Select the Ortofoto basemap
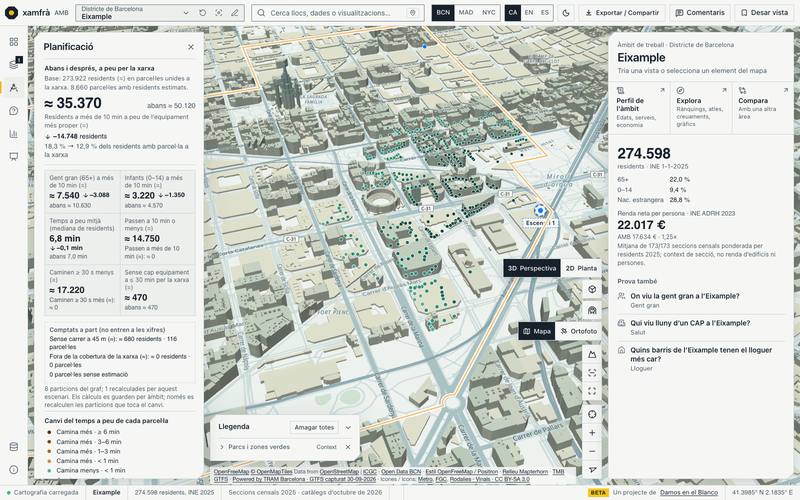 click(x=579, y=331)
